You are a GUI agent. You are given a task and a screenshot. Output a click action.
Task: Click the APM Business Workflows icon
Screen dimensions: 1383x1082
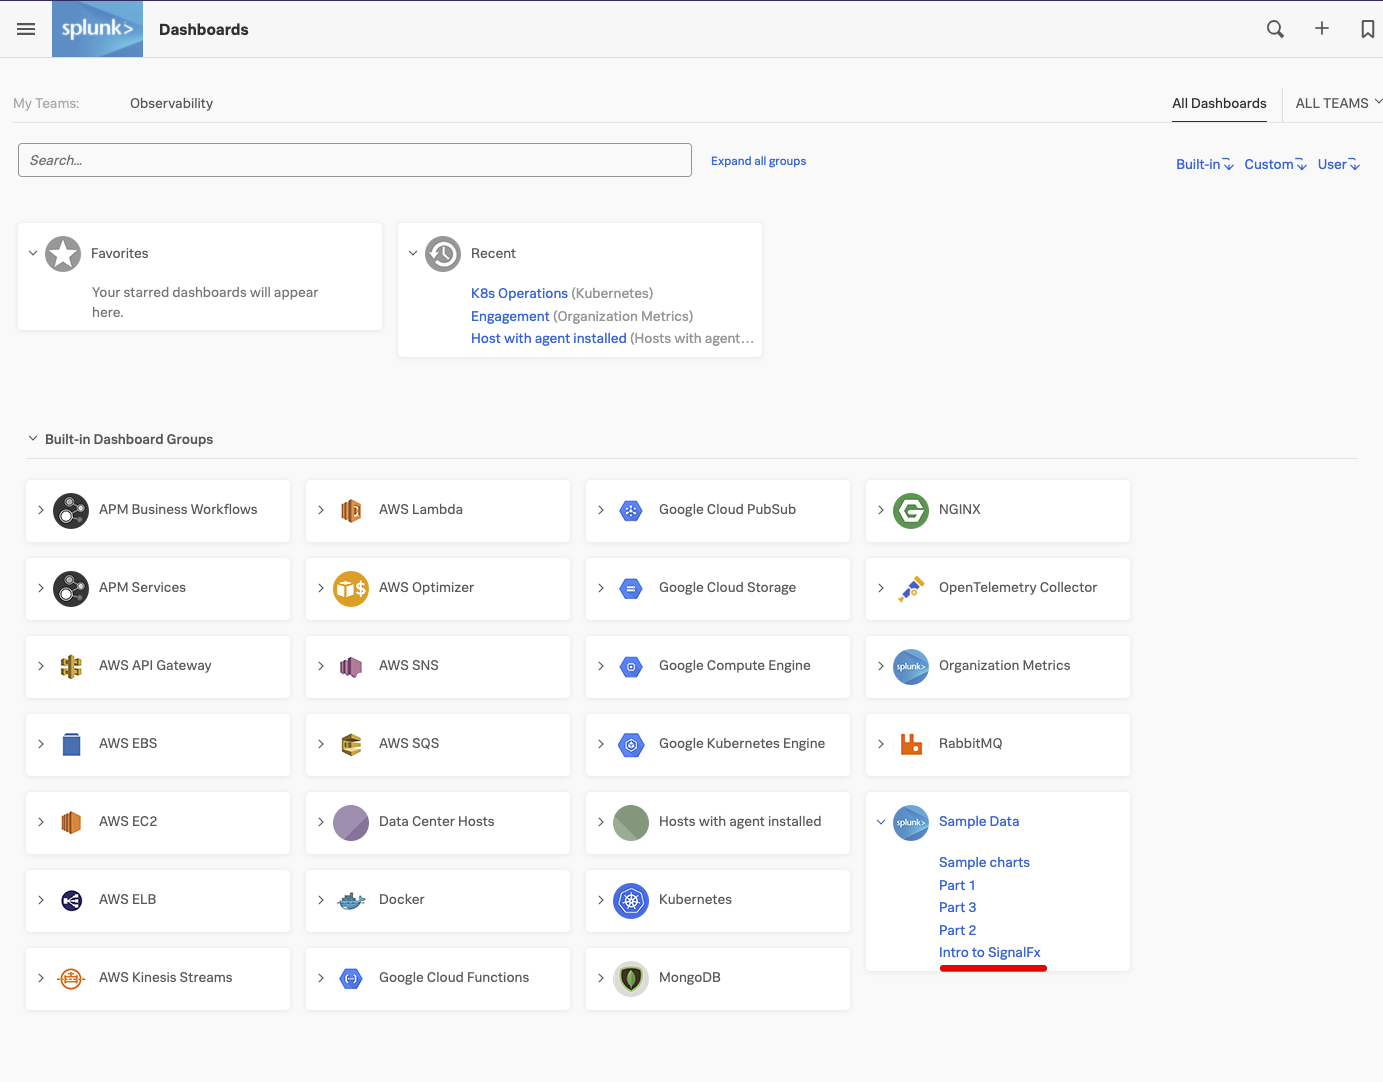coord(71,511)
